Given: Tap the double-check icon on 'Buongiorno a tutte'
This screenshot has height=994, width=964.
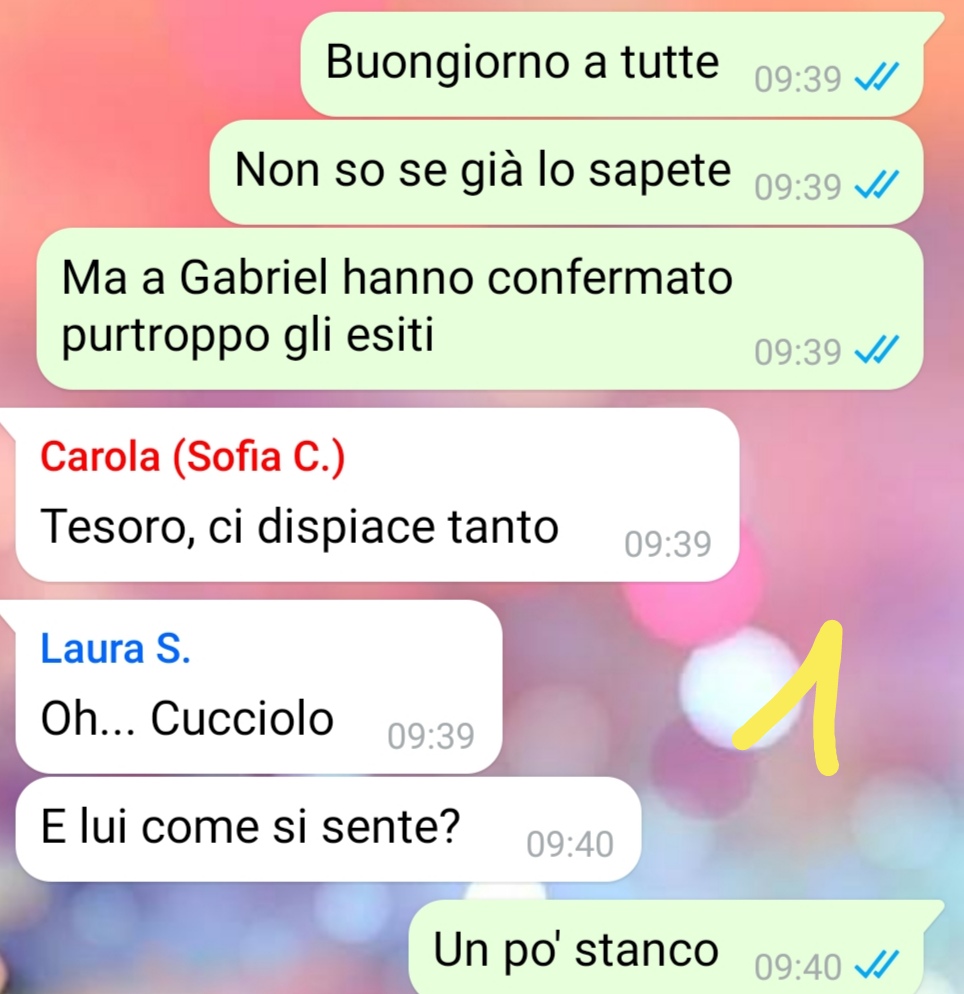Looking at the screenshot, I should [877, 78].
